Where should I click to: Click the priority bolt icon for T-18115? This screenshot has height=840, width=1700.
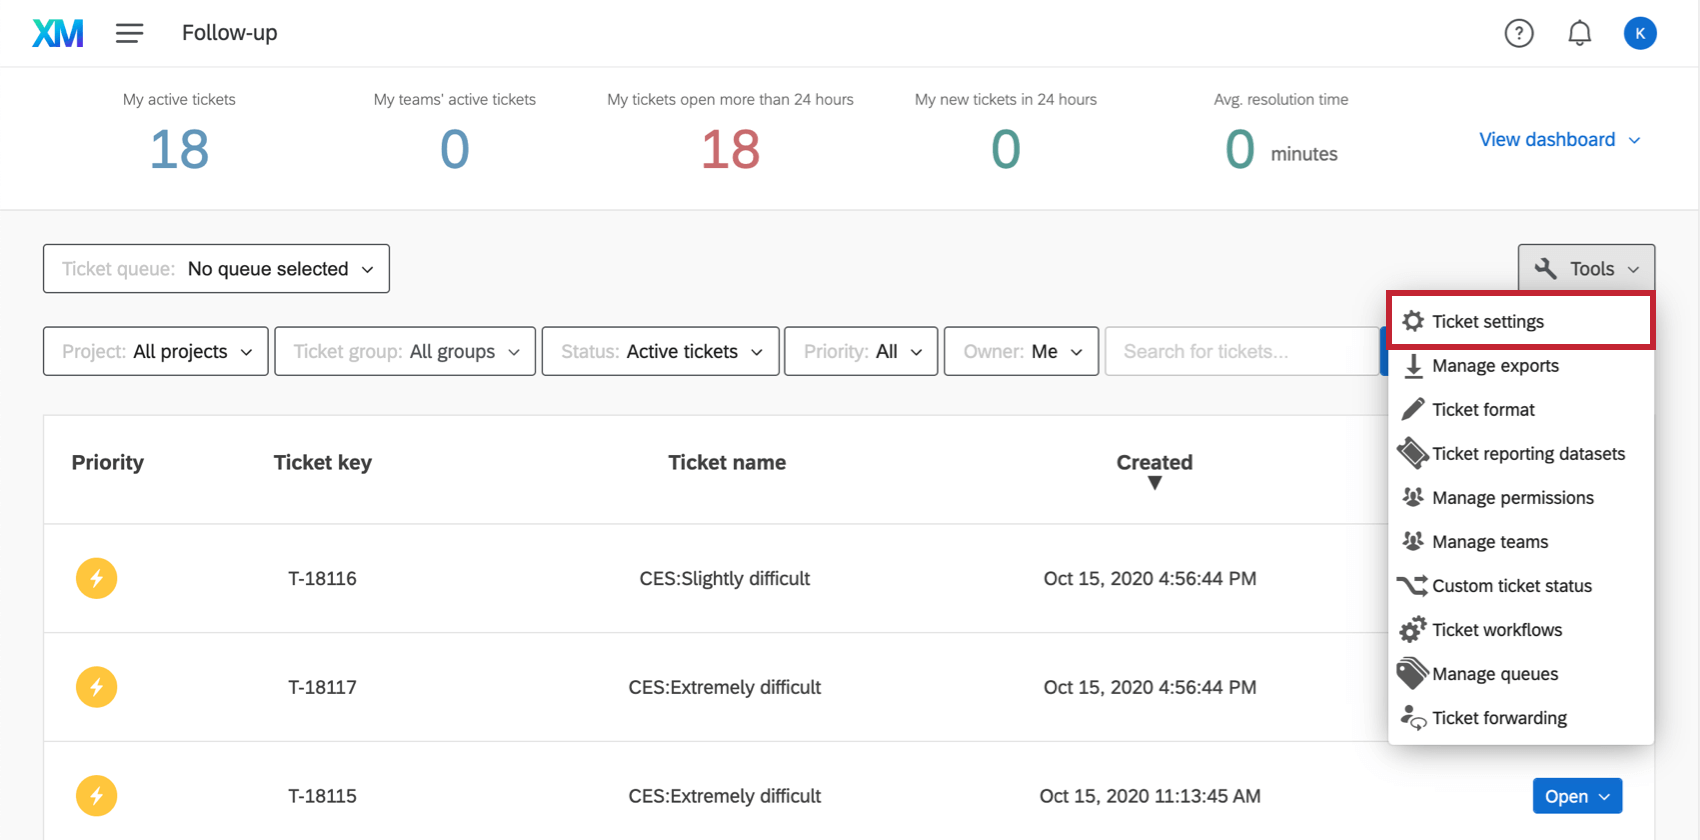point(97,796)
